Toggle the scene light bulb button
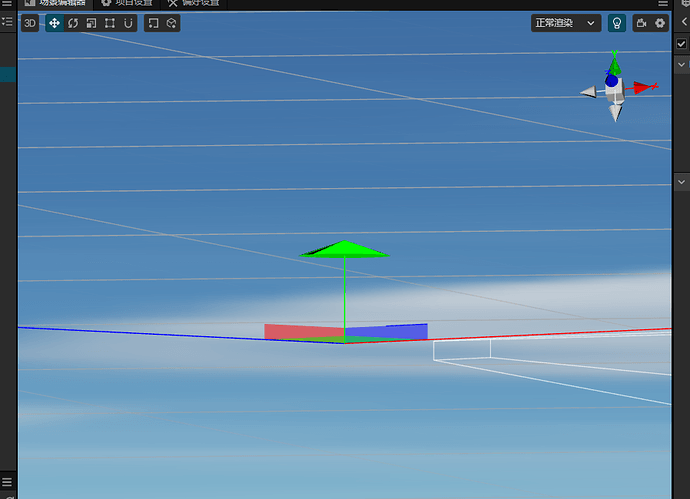The height and width of the screenshot is (499, 690). 617,23
